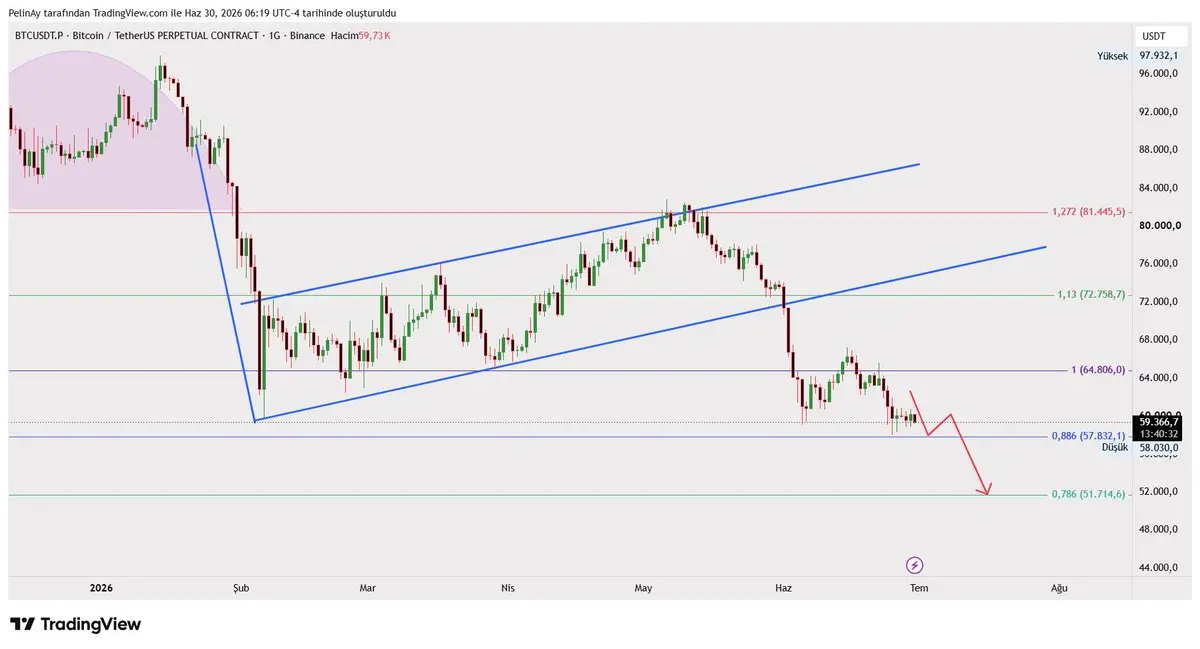
Task: Click the 80.000,0 price axis value
Action: click(1161, 225)
